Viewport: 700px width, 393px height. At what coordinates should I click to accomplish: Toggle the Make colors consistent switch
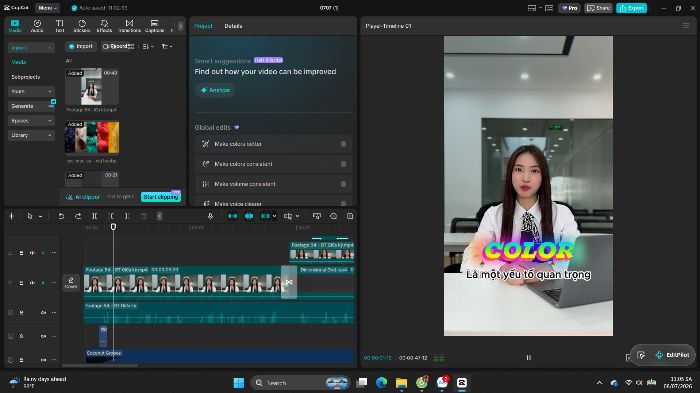[x=343, y=164]
